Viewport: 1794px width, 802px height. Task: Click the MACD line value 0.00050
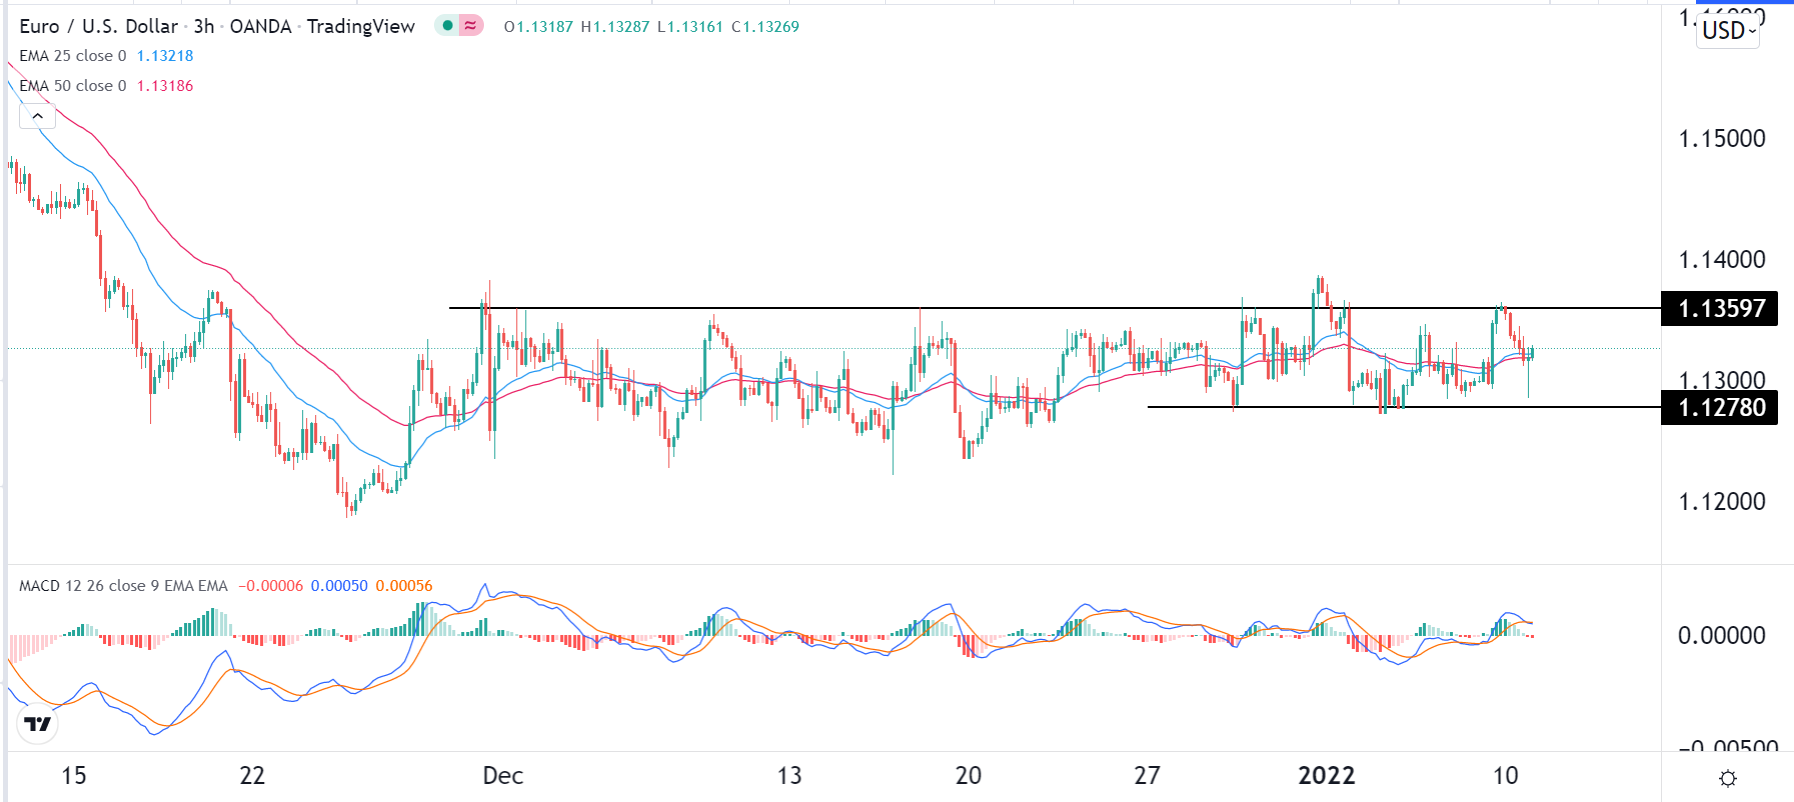pos(339,586)
